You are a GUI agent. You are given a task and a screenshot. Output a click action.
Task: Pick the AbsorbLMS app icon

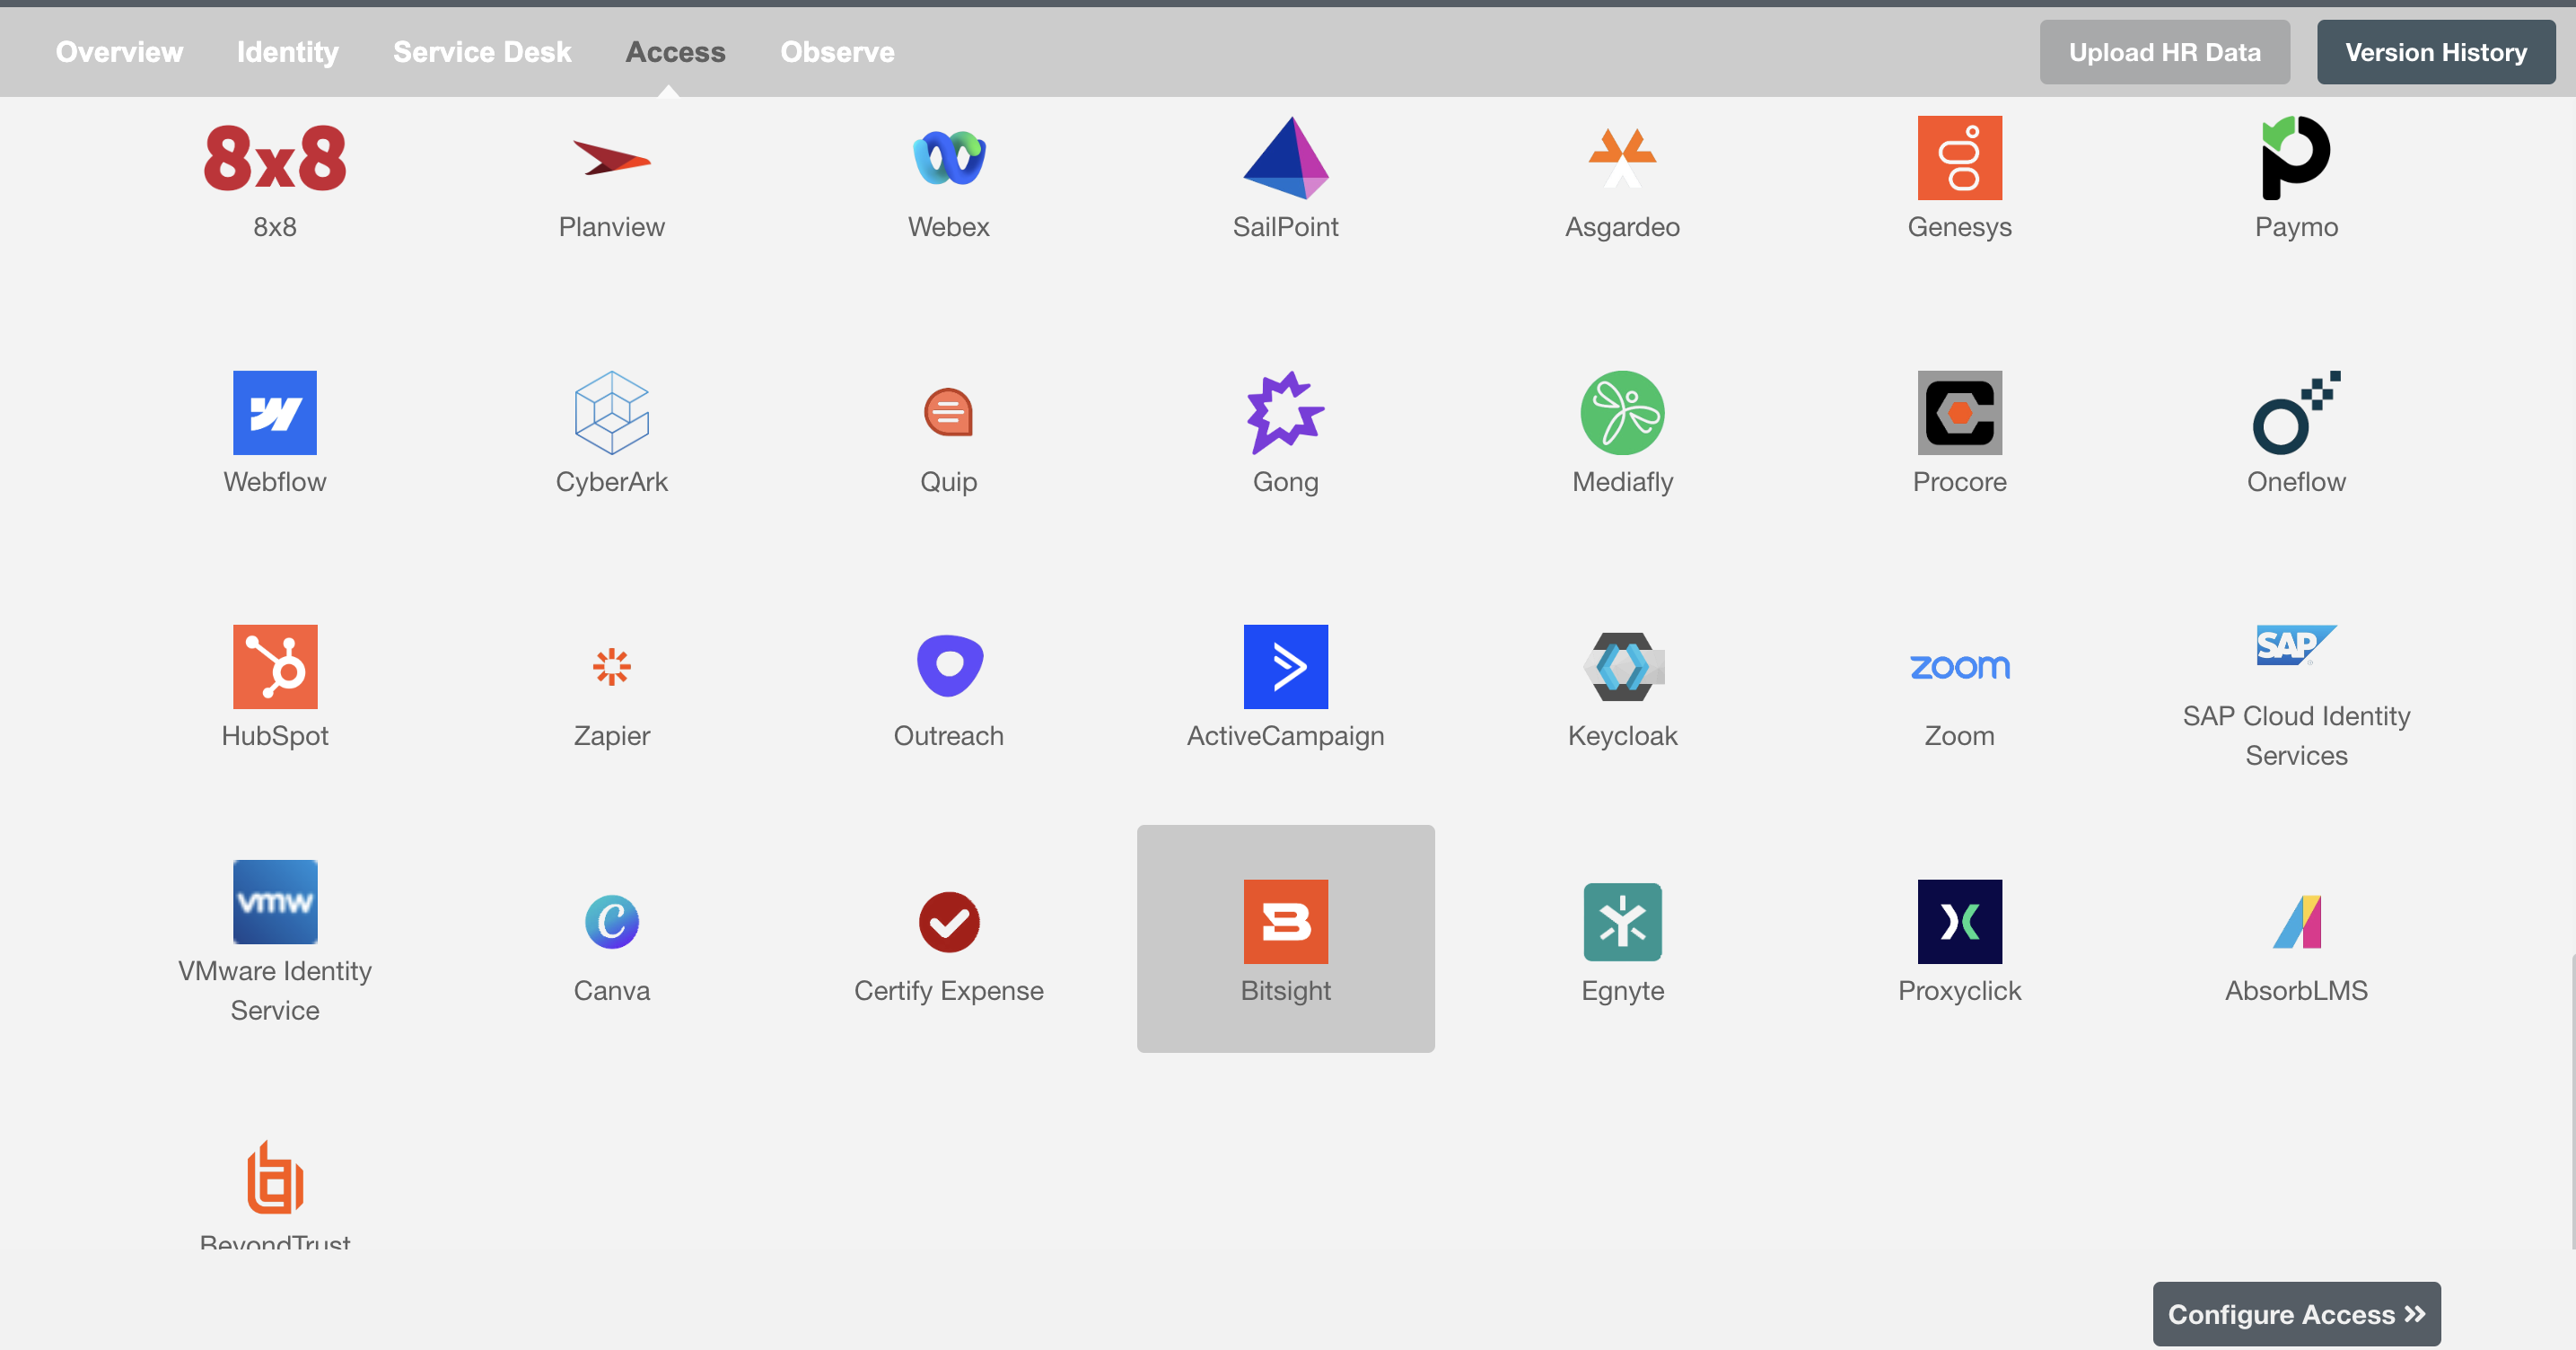[x=2296, y=922]
